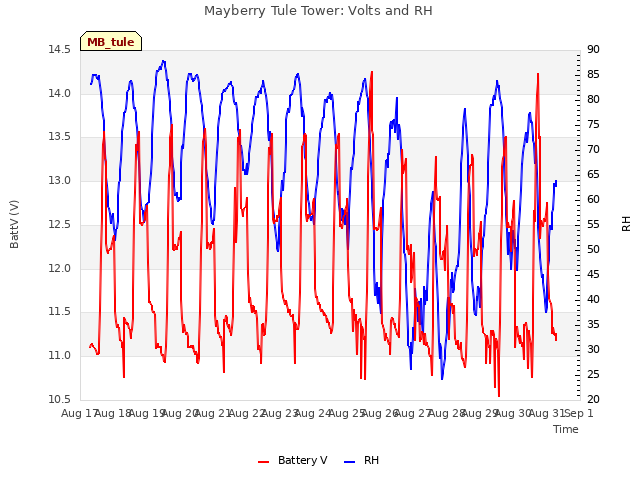Click the 13.0 left axis value
The width and height of the screenshot is (640, 480).
pos(59,180)
